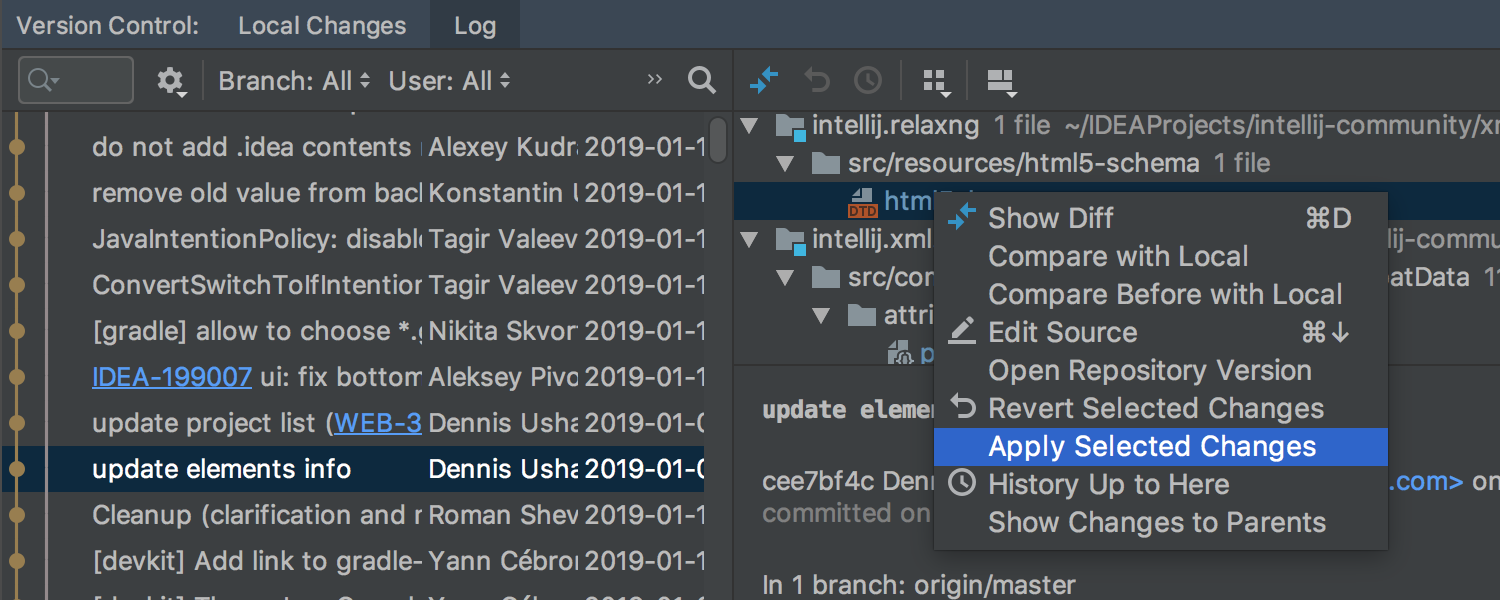Choose Apply Selected Changes

click(1160, 446)
